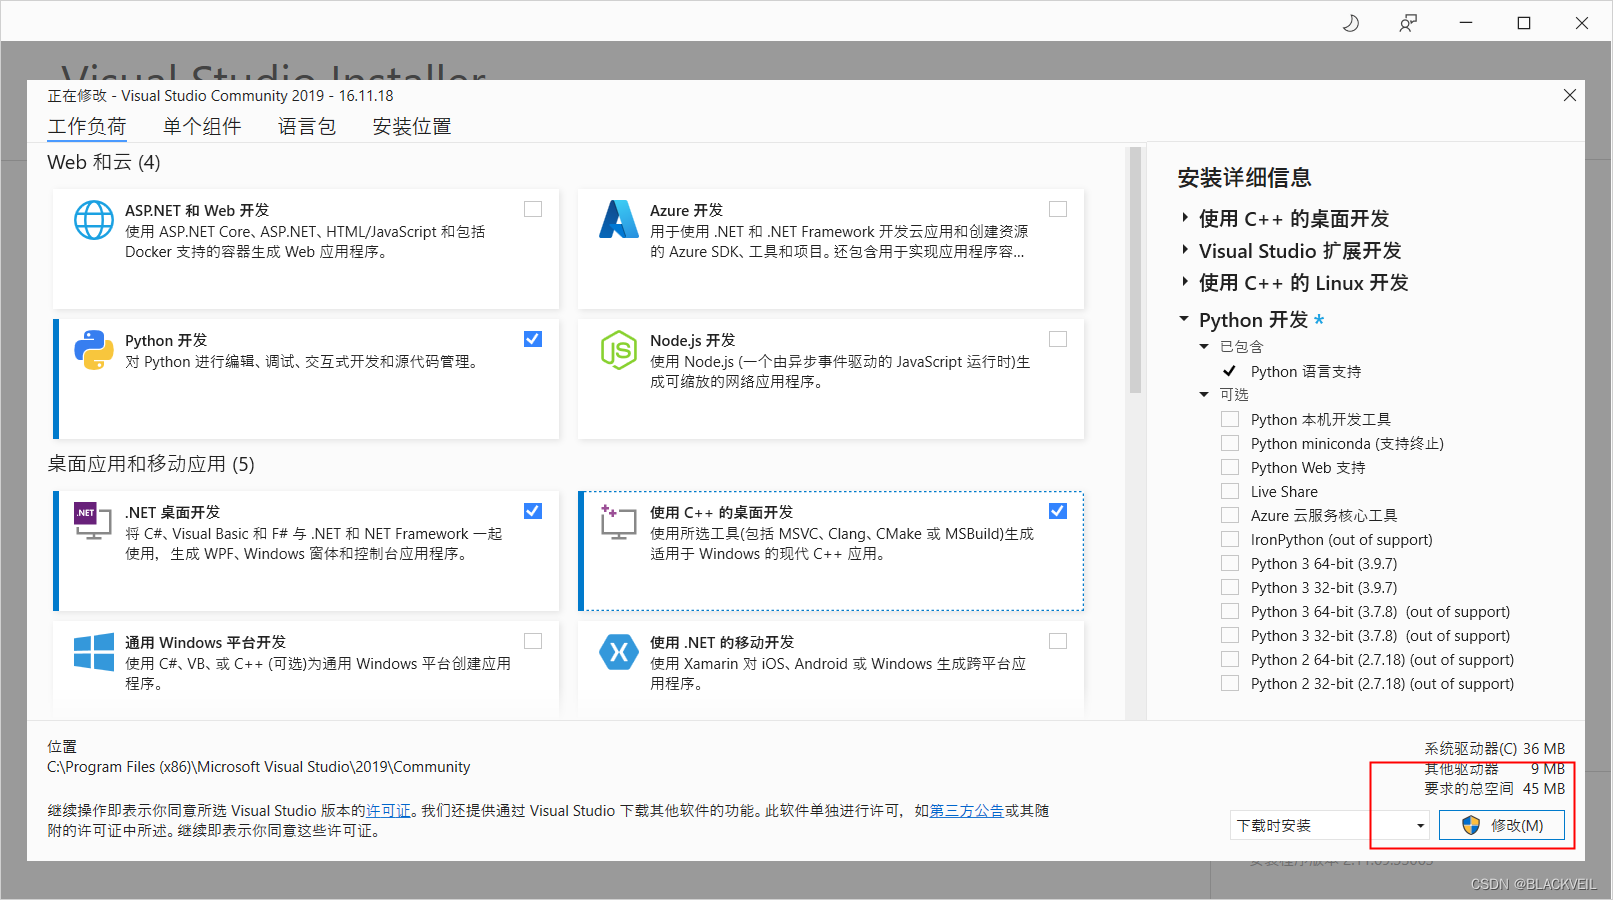Viewport: 1613px width, 900px height.
Task: Enable the Azure 开发 workload checkbox
Action: coord(1058,209)
